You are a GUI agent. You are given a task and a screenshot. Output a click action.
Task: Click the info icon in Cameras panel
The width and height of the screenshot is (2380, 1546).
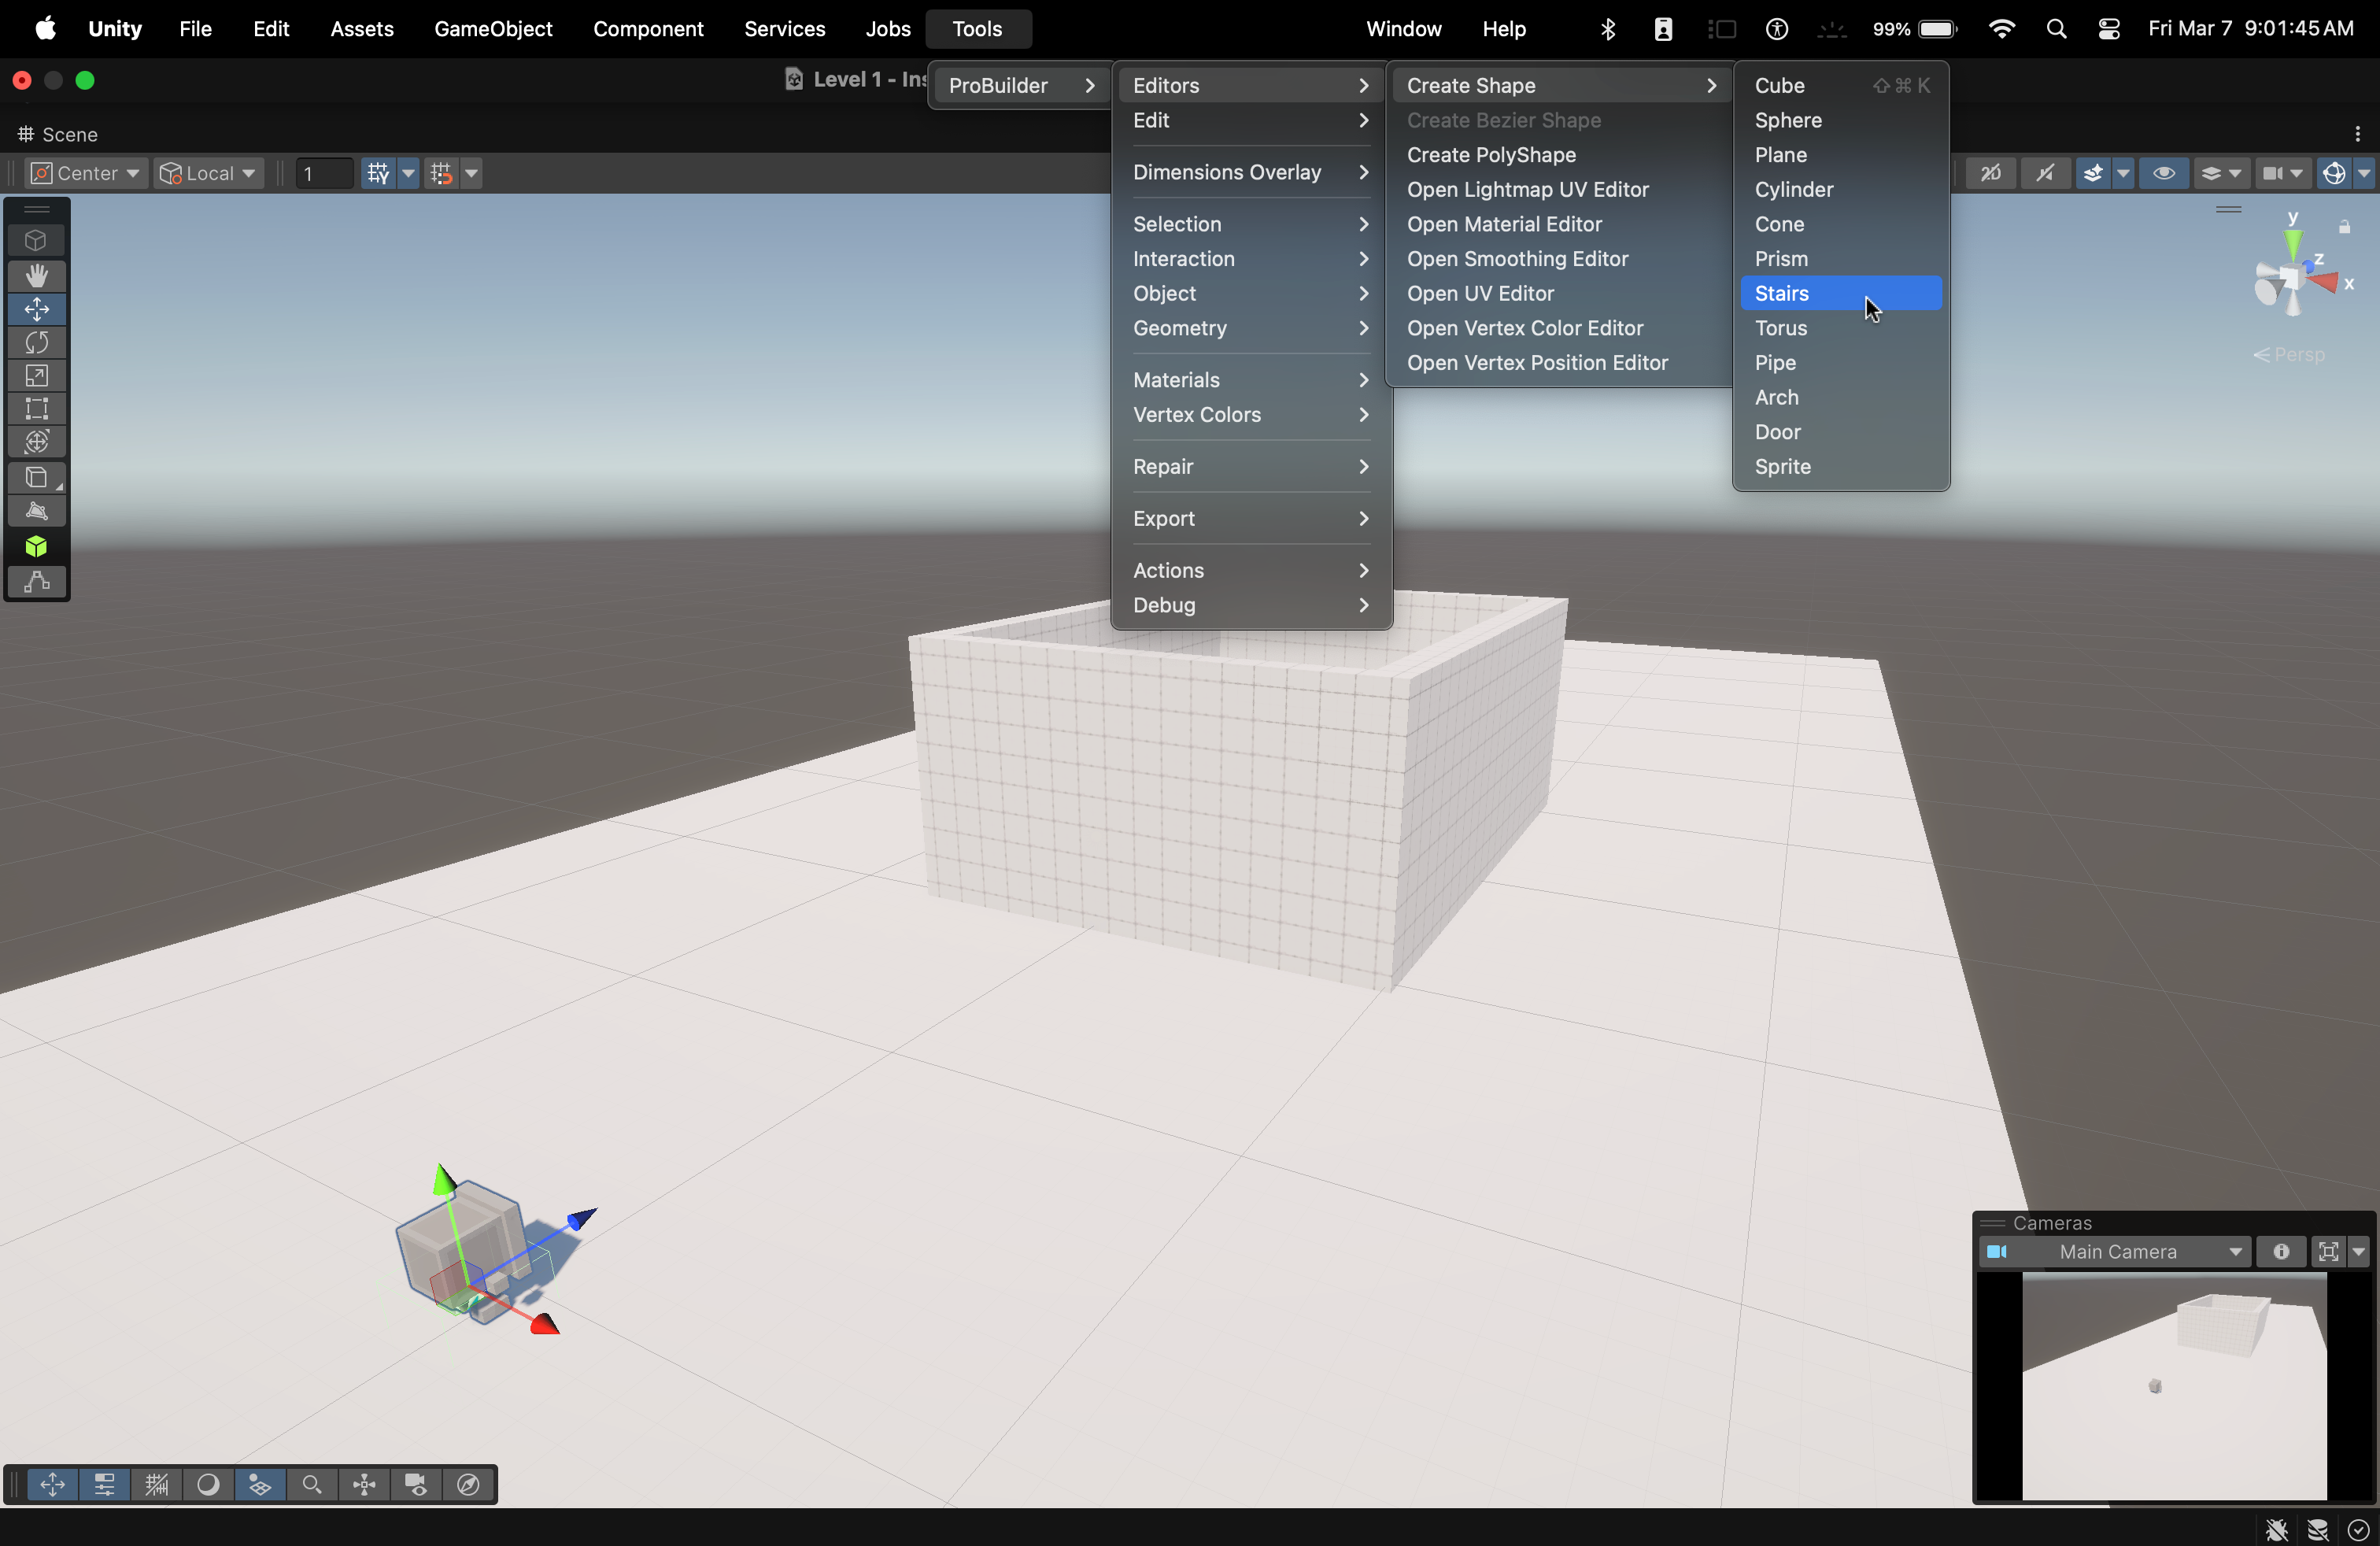[x=2281, y=1252]
